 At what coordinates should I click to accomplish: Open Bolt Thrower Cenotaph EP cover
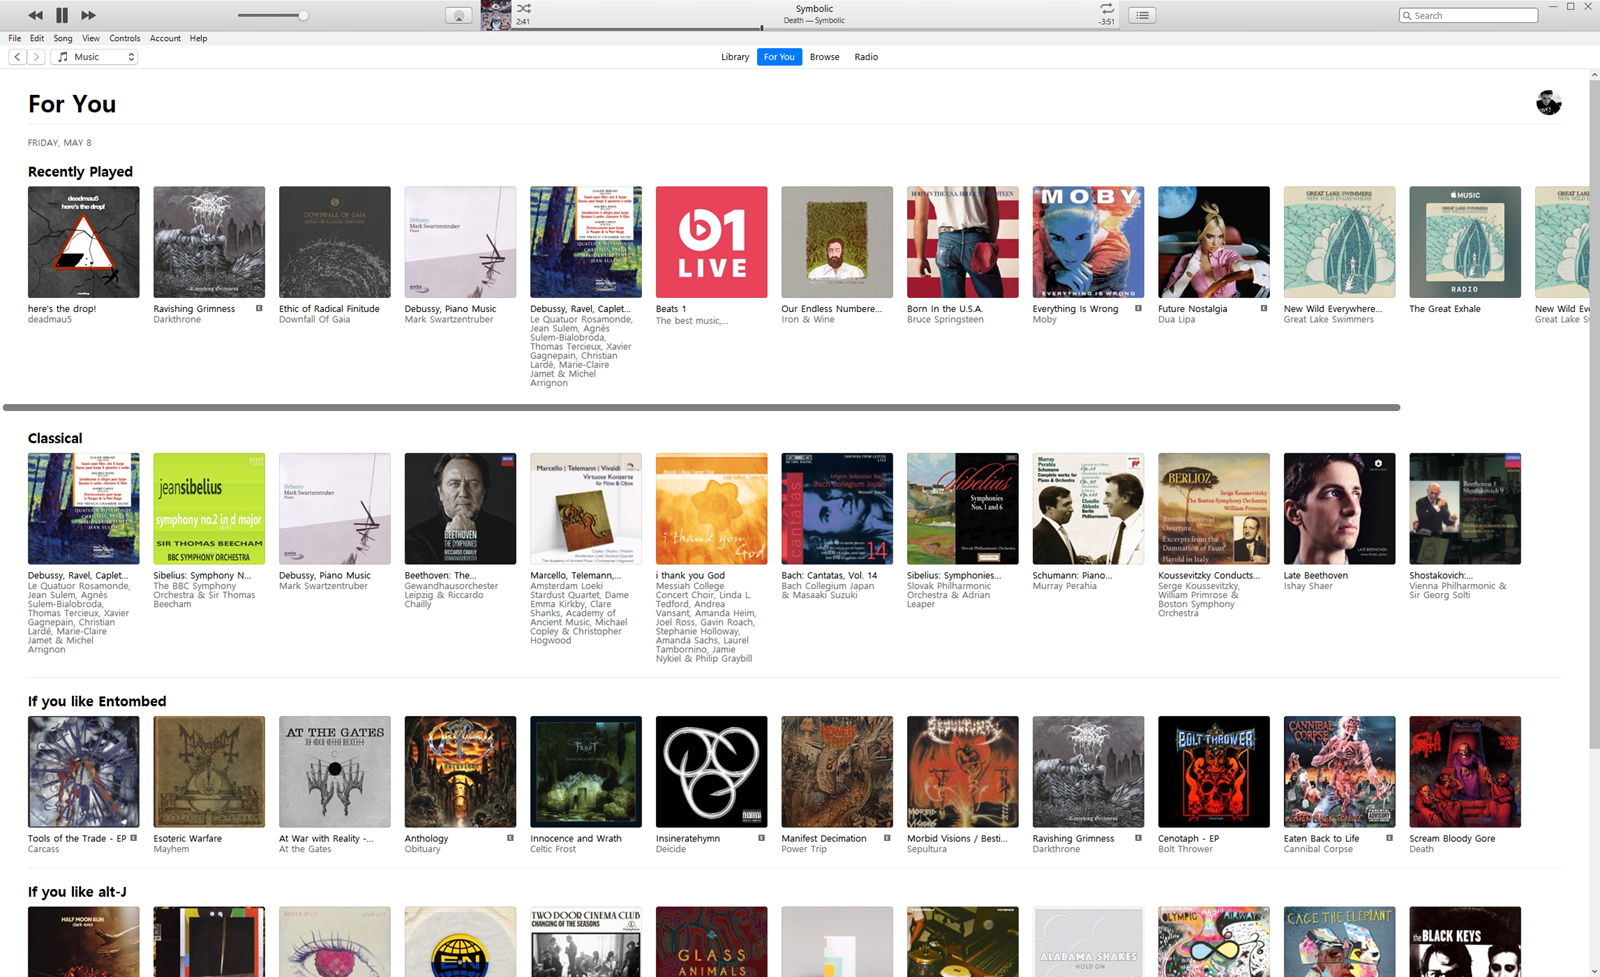click(1214, 772)
